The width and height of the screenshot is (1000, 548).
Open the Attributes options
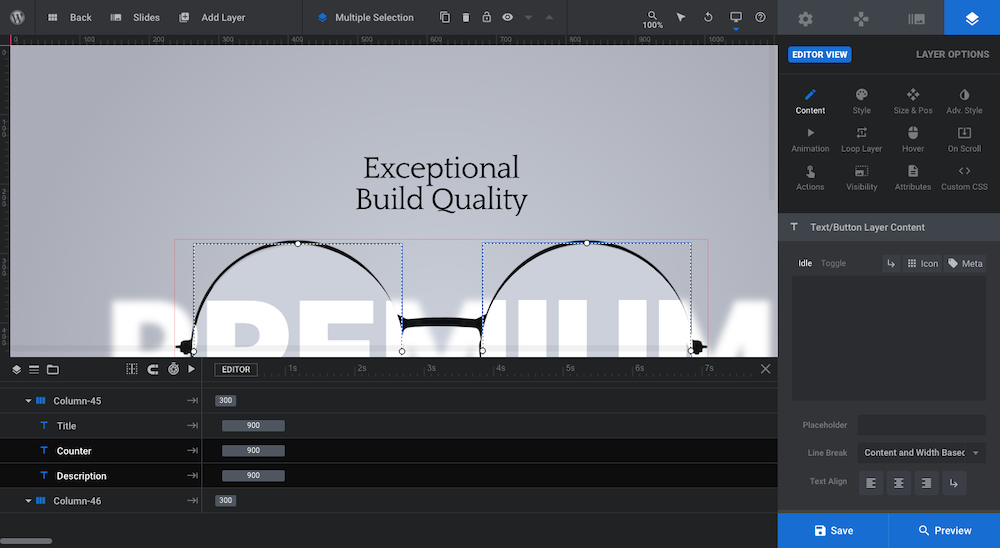pyautogui.click(x=913, y=178)
